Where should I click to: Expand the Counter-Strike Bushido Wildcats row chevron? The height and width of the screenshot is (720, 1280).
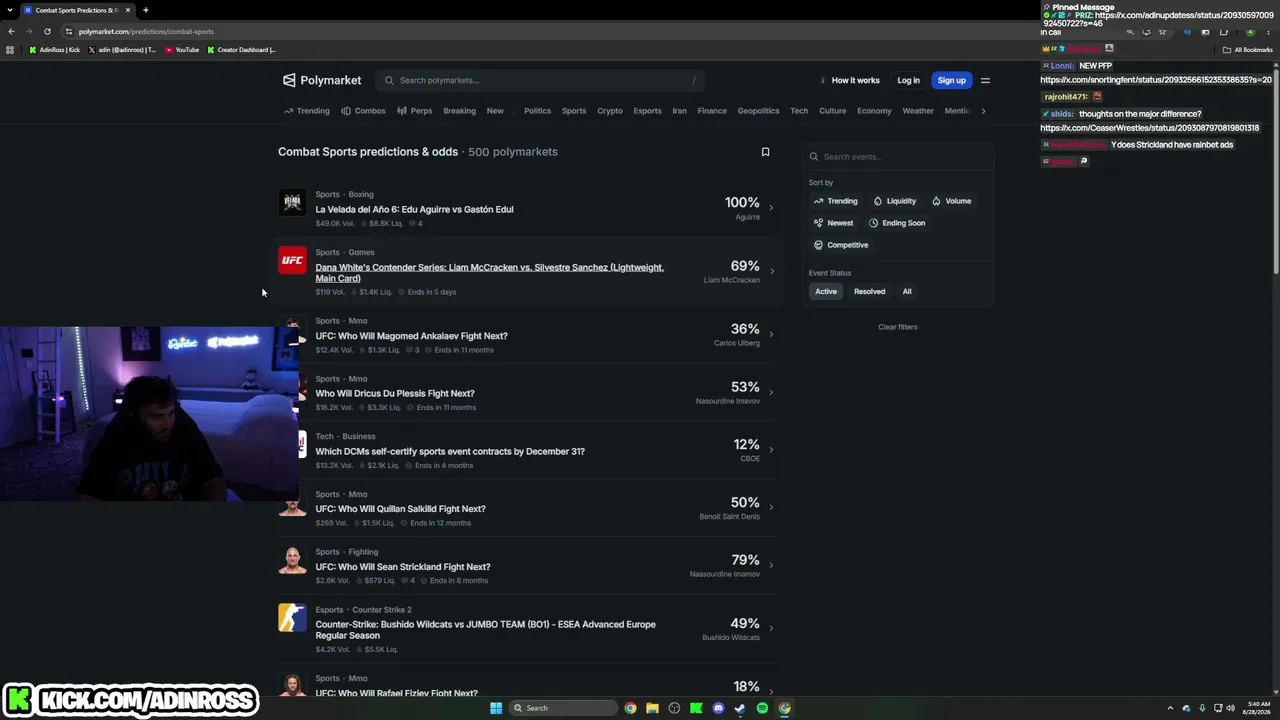(771, 628)
